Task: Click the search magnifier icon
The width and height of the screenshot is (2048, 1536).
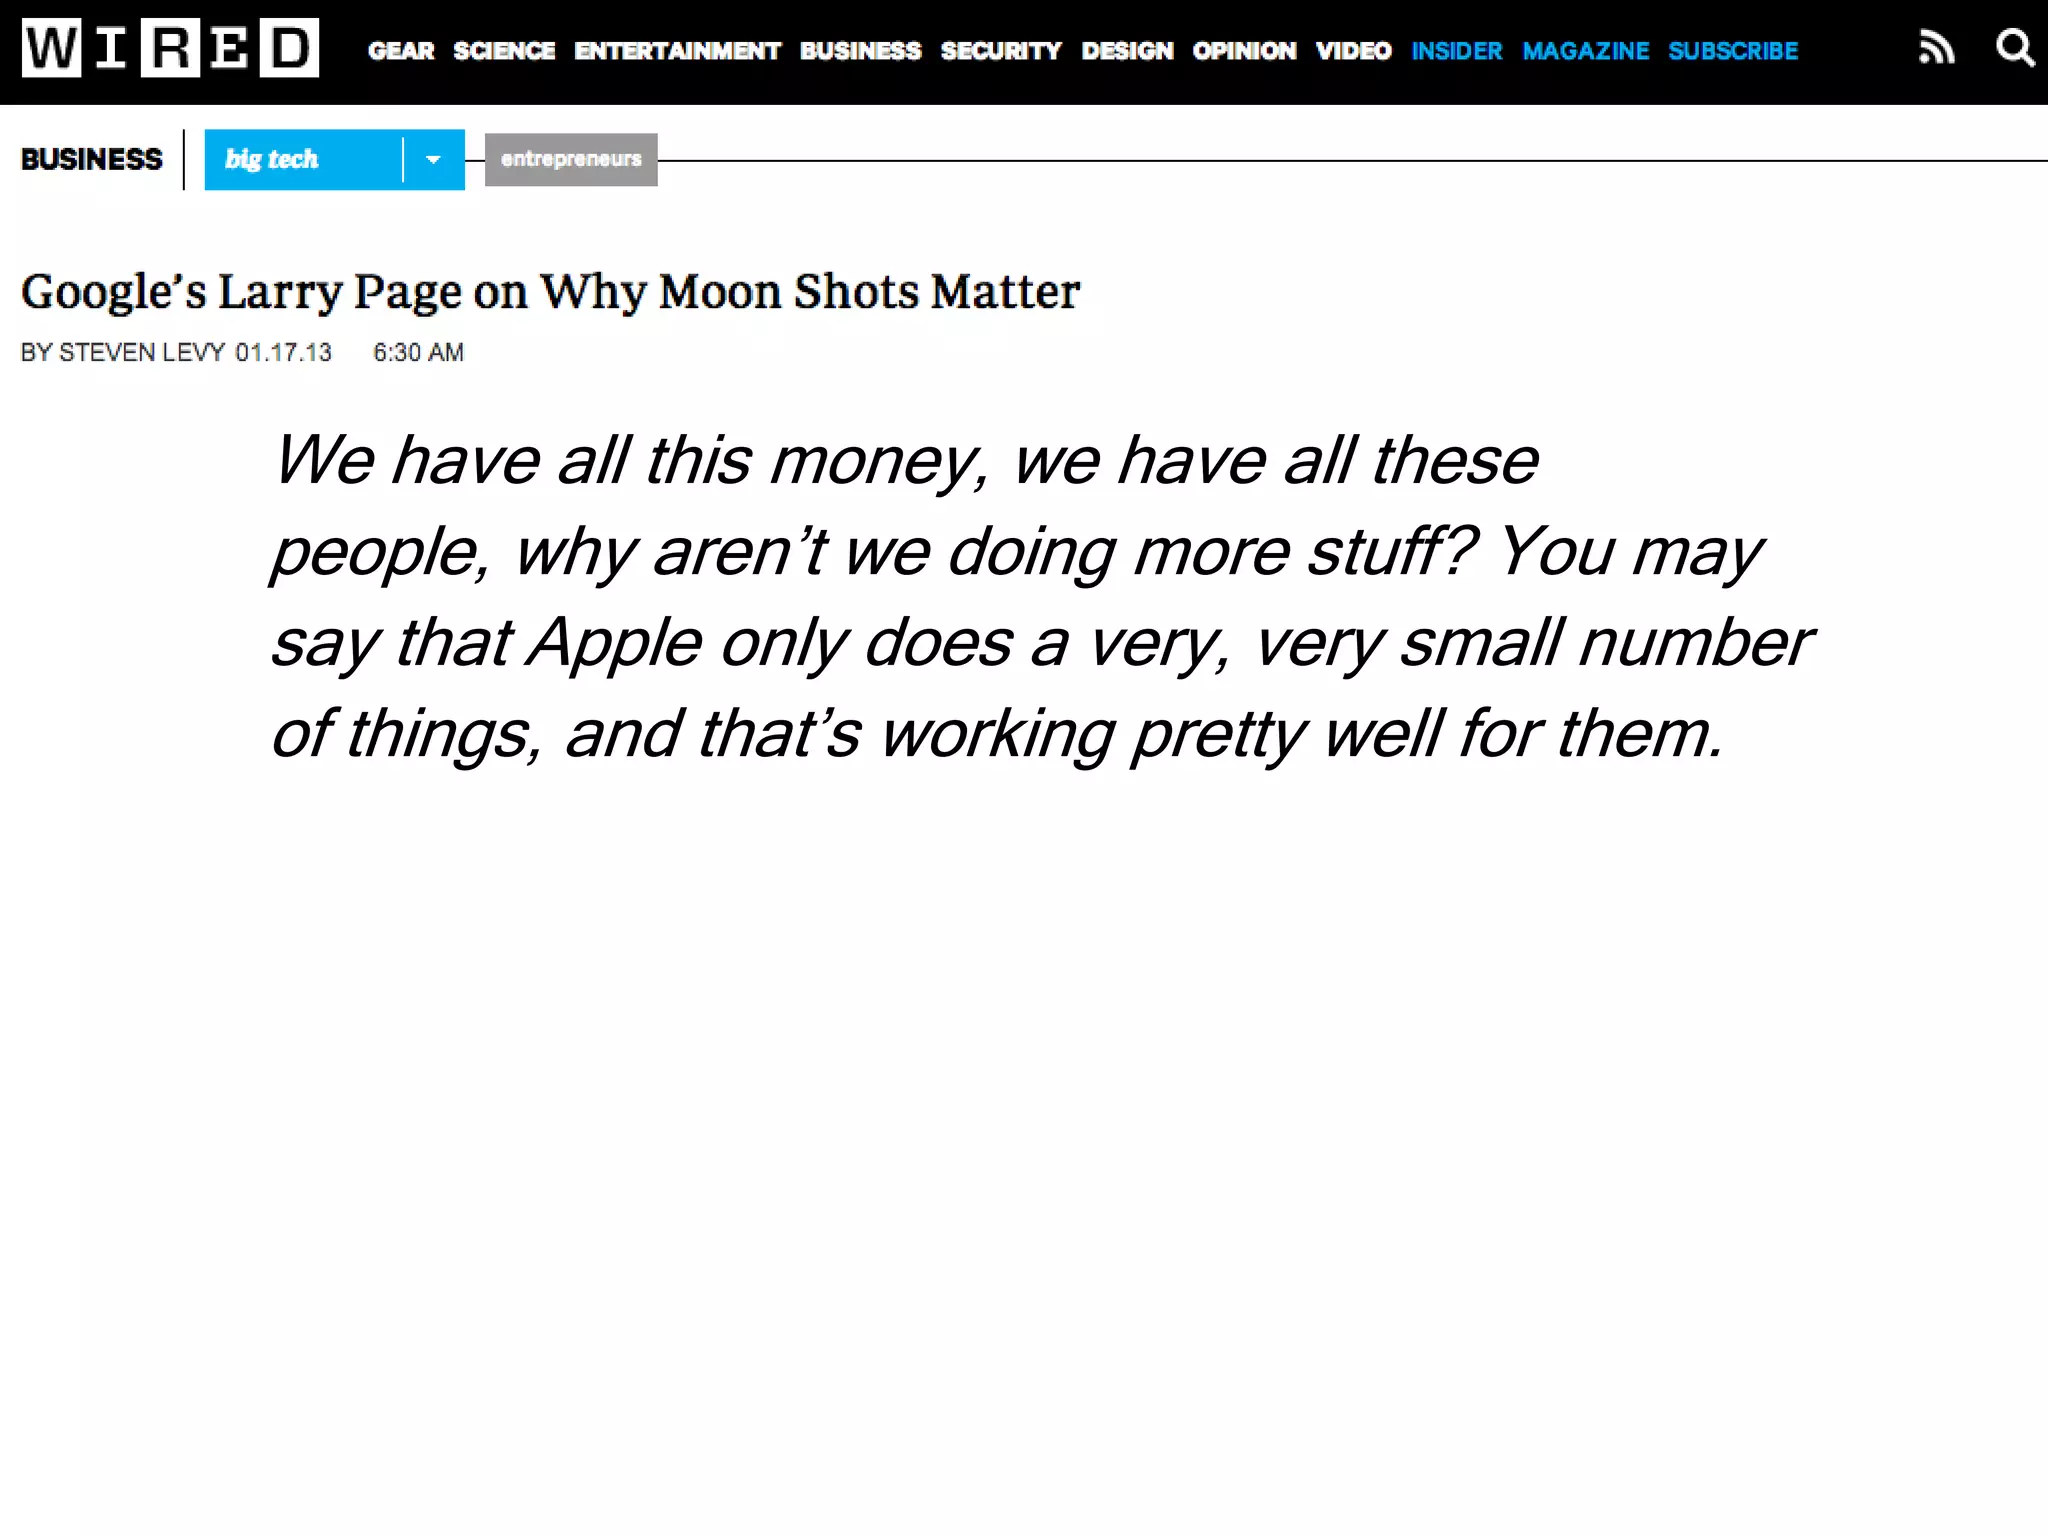Action: (2014, 48)
